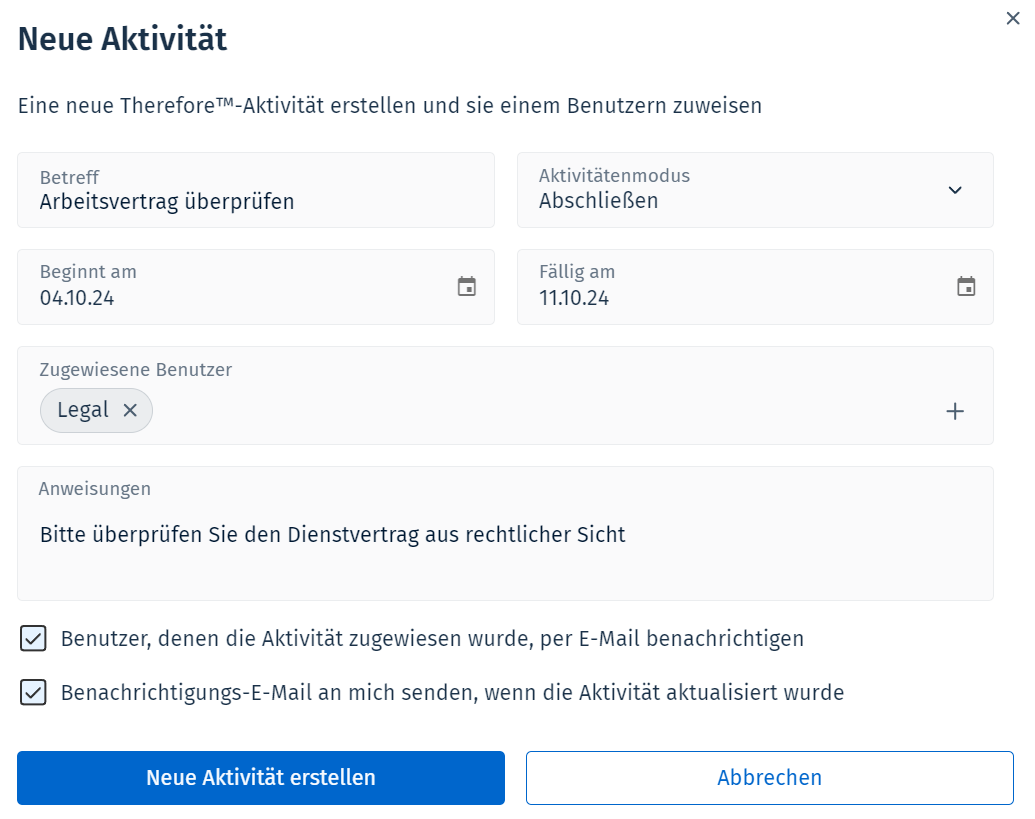Screen dimensions: 1035x819
Task: Toggle email notification for assigned users
Action: click(33, 639)
